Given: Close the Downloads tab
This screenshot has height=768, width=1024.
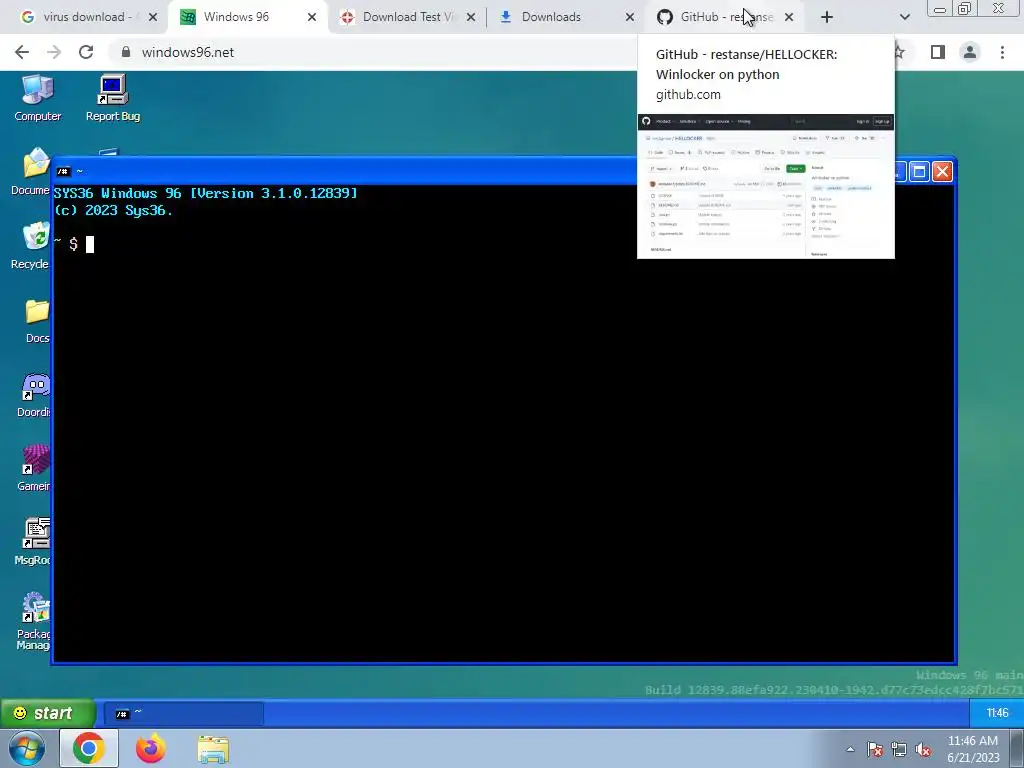Looking at the screenshot, I should [x=630, y=18].
